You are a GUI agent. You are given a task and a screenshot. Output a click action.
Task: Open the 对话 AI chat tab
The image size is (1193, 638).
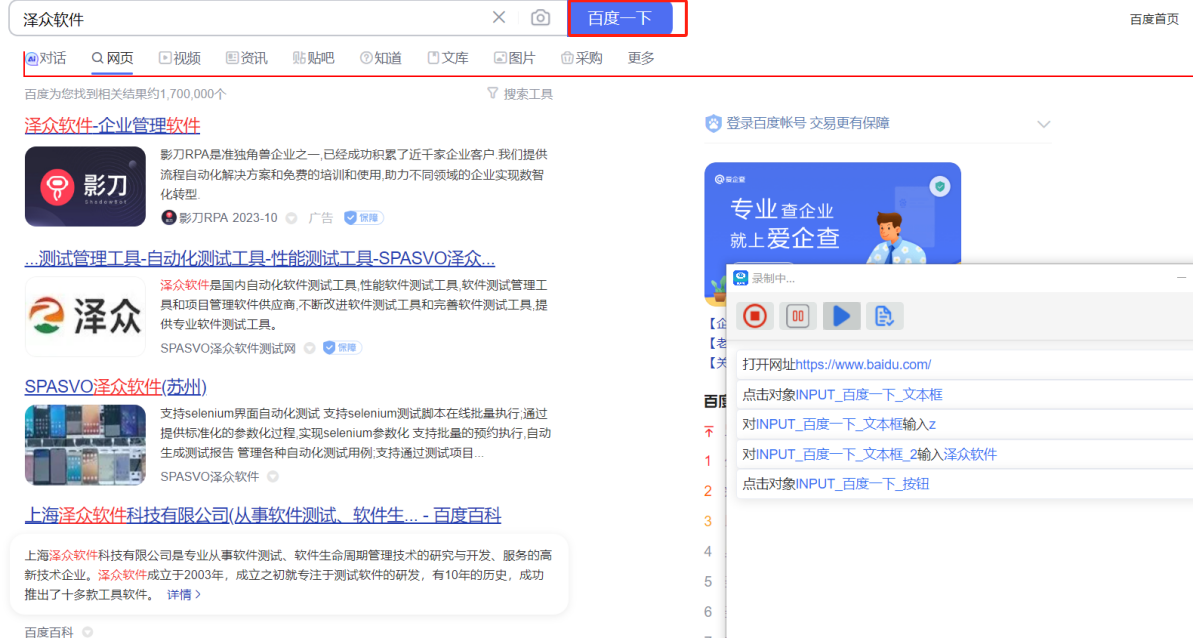tap(46, 58)
